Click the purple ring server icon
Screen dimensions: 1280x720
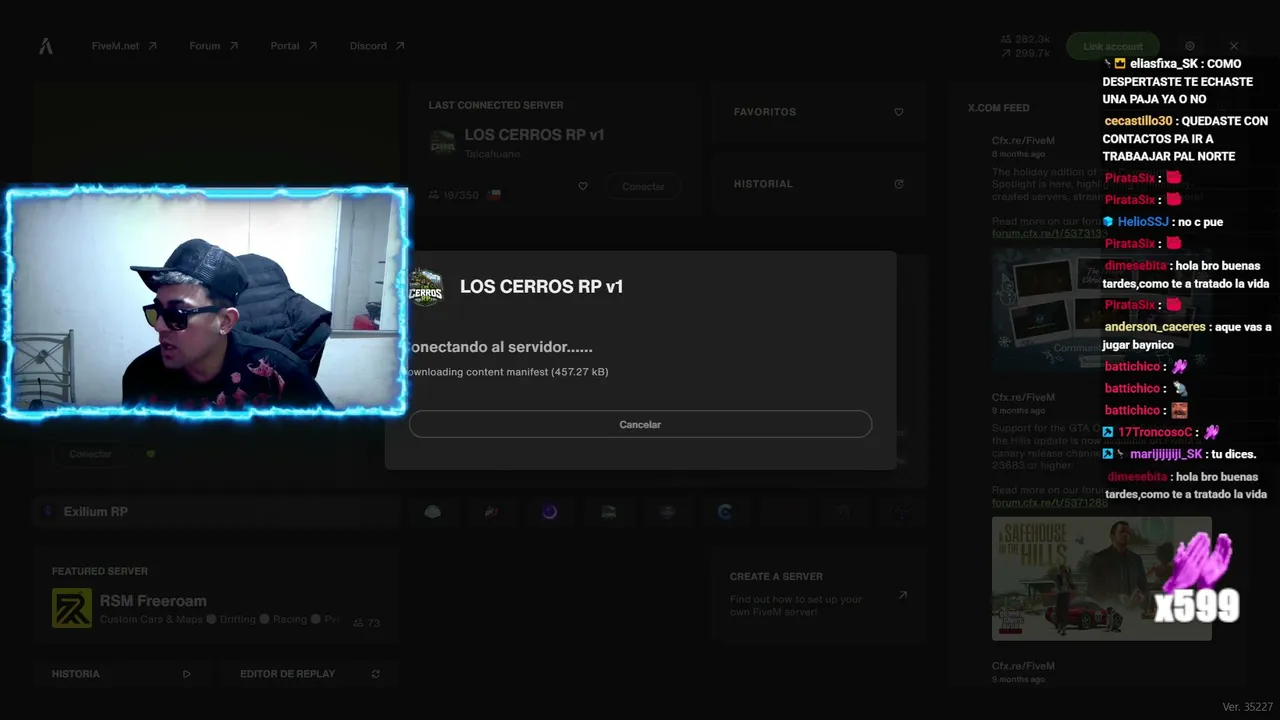coord(549,512)
